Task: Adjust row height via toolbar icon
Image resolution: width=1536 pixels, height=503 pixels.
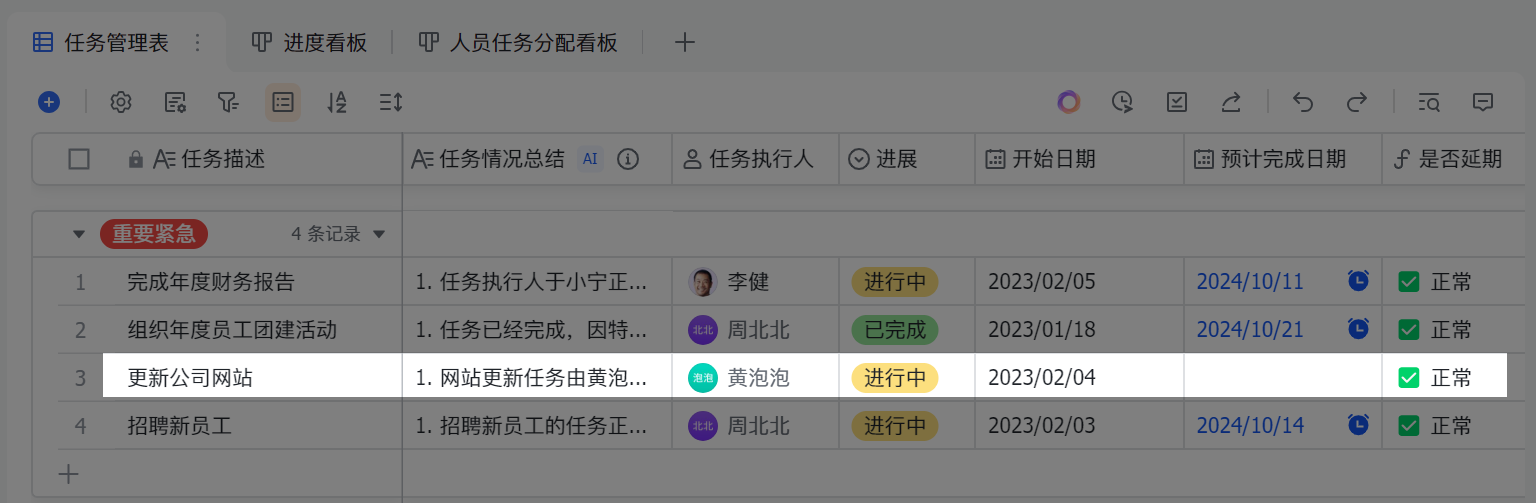Action: click(x=390, y=102)
